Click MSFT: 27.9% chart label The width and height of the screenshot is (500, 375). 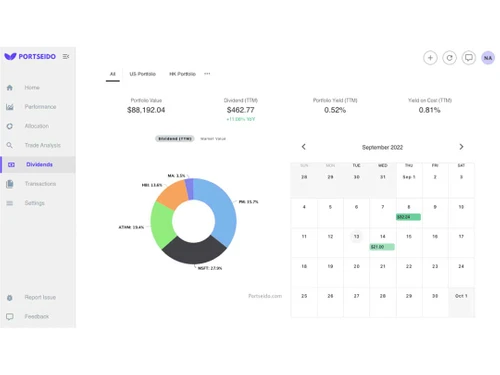click(210, 268)
